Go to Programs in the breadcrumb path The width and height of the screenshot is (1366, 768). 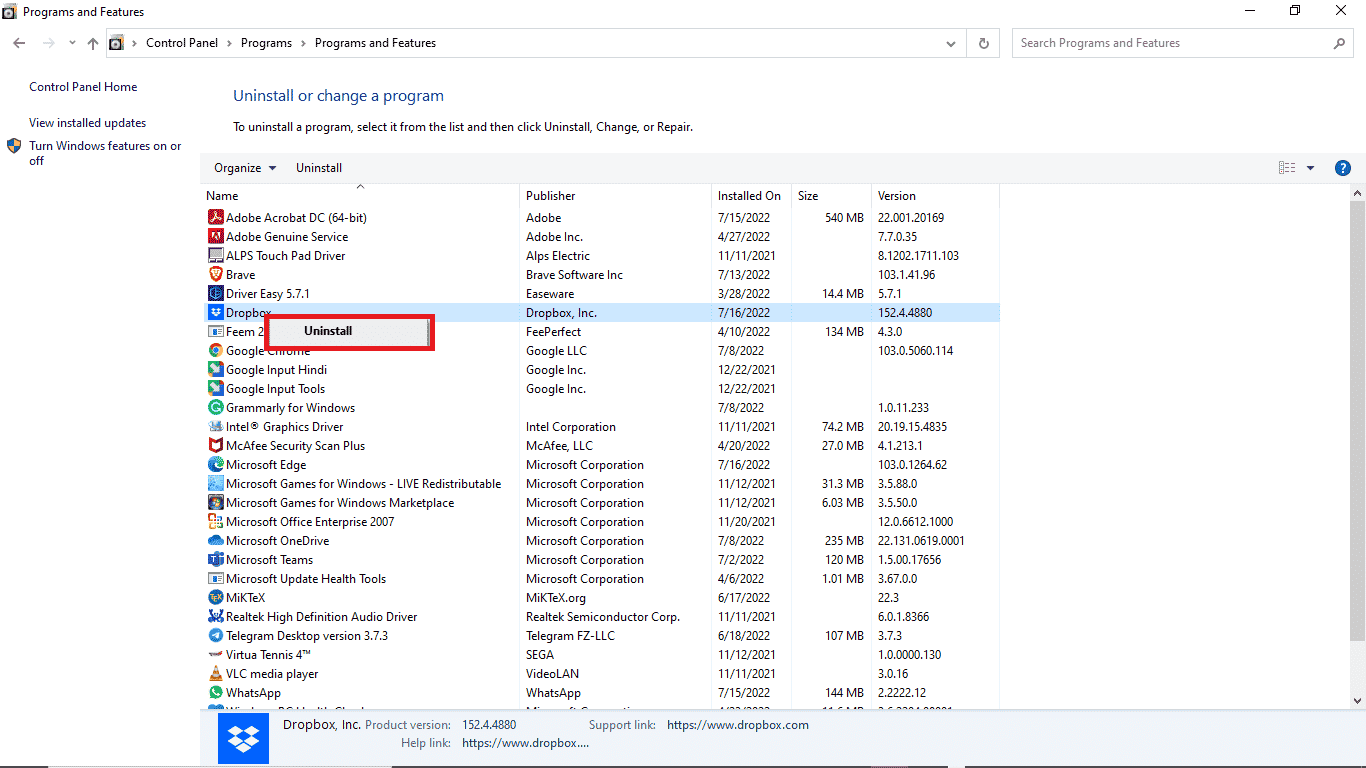click(266, 43)
